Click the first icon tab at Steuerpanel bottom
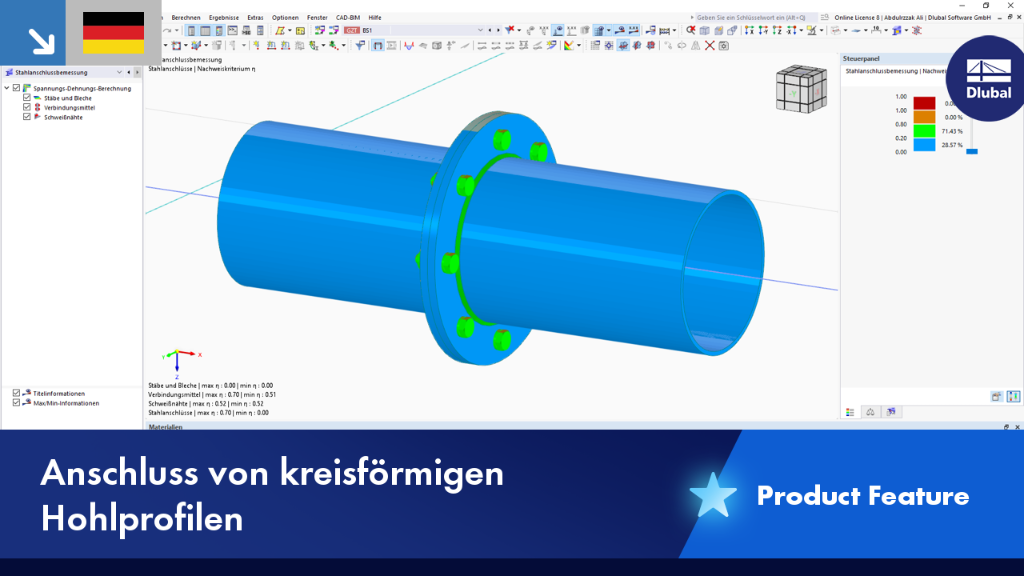 (x=850, y=412)
